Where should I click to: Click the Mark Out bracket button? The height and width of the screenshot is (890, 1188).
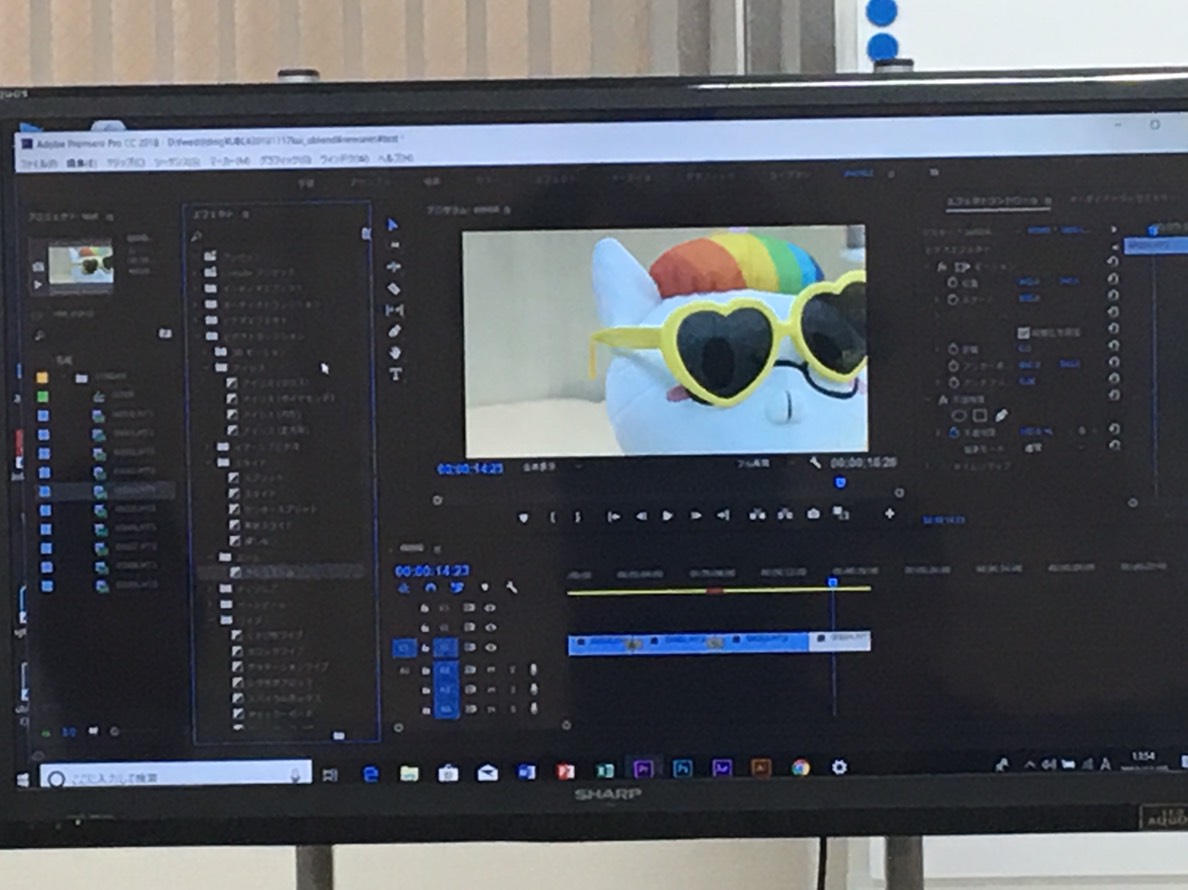[577, 517]
